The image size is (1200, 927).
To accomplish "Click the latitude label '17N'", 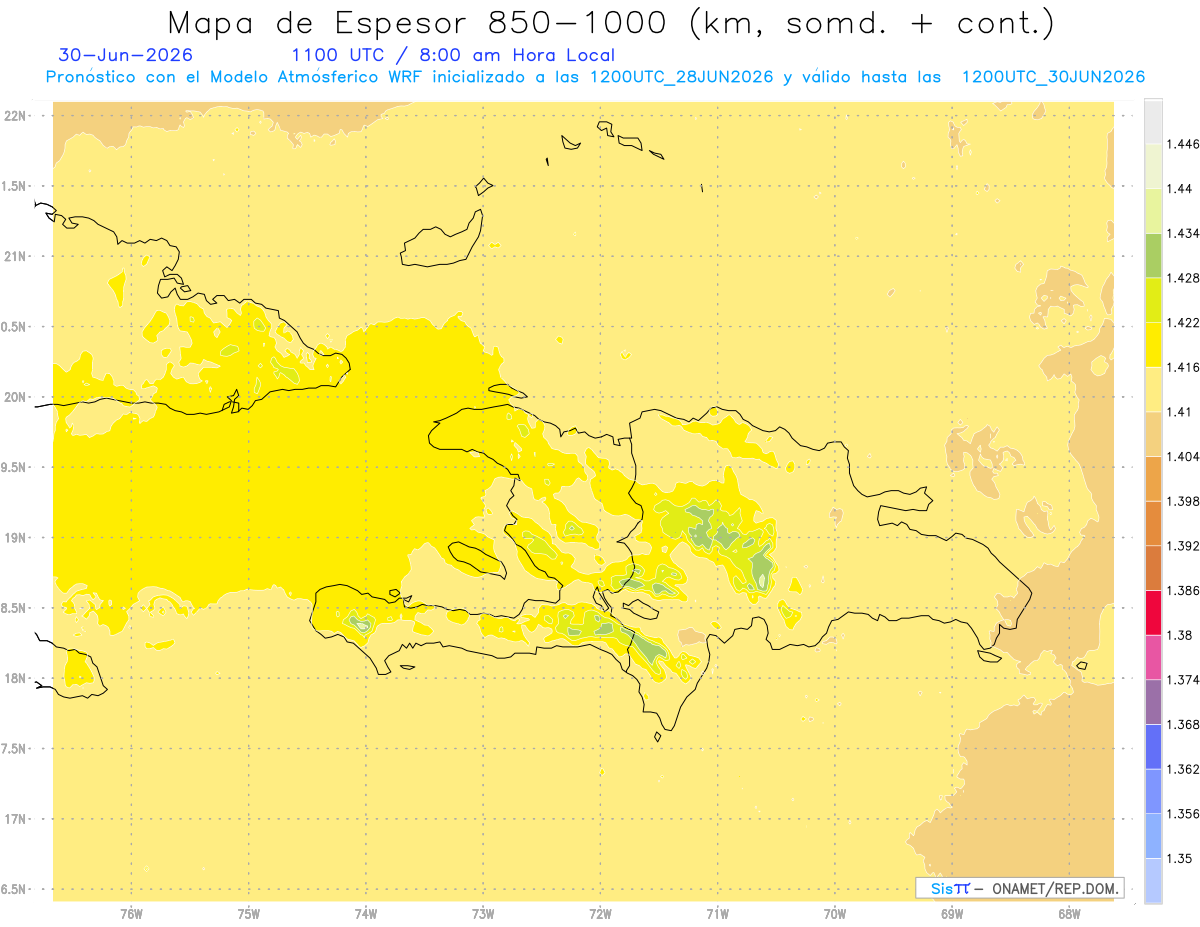I will 14,819.
